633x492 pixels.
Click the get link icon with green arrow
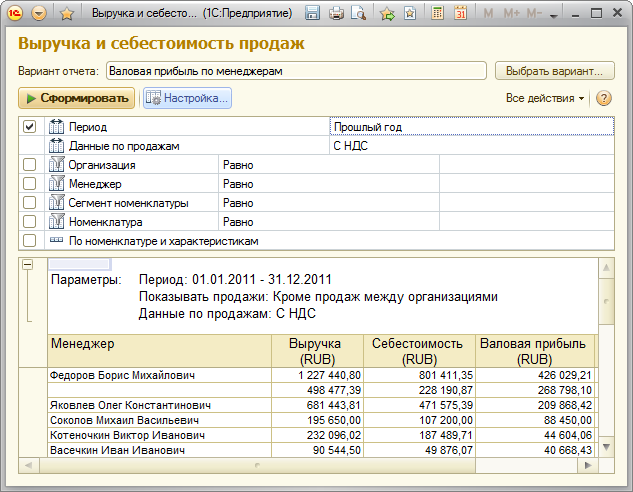(x=388, y=14)
